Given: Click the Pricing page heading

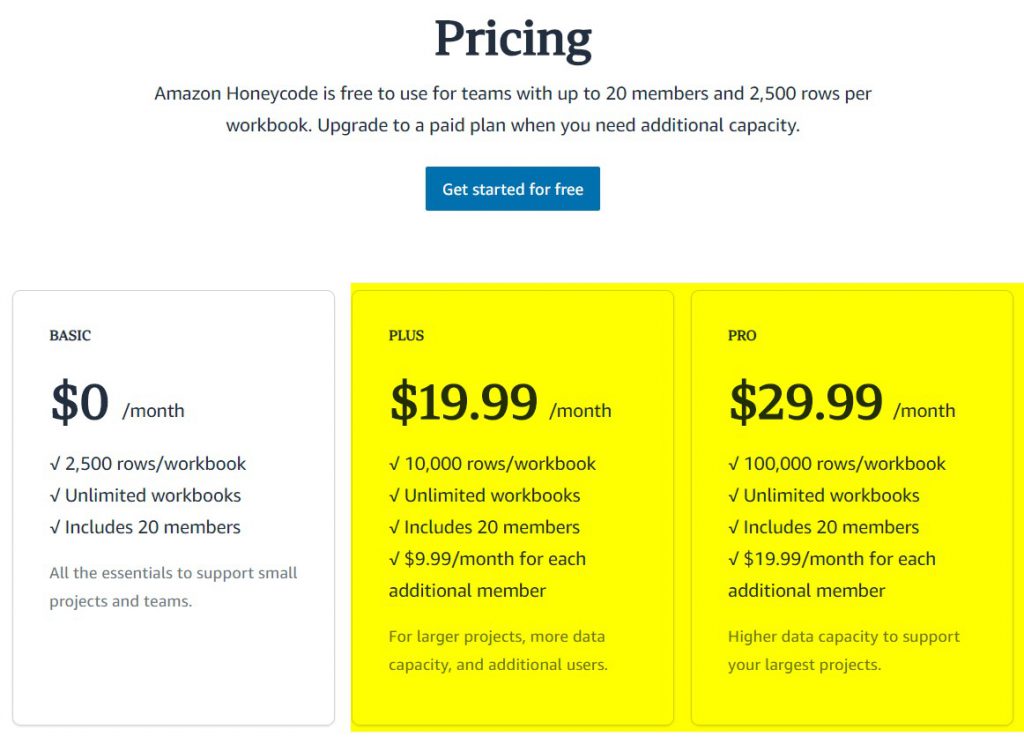Looking at the screenshot, I should [x=512, y=40].
